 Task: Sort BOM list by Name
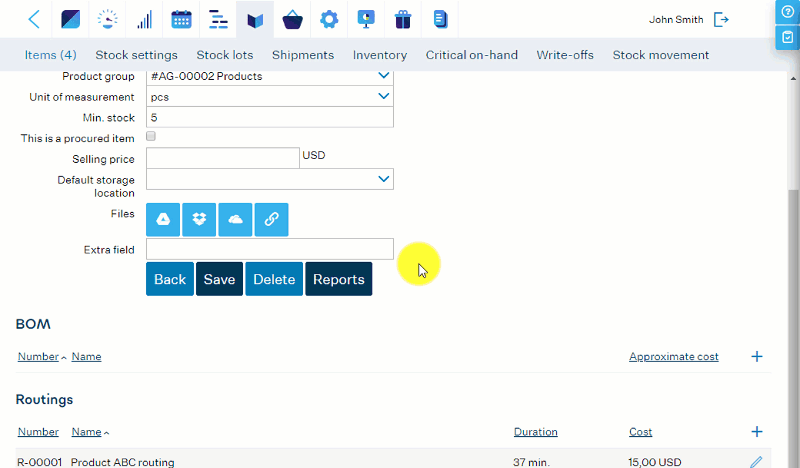[x=86, y=357]
